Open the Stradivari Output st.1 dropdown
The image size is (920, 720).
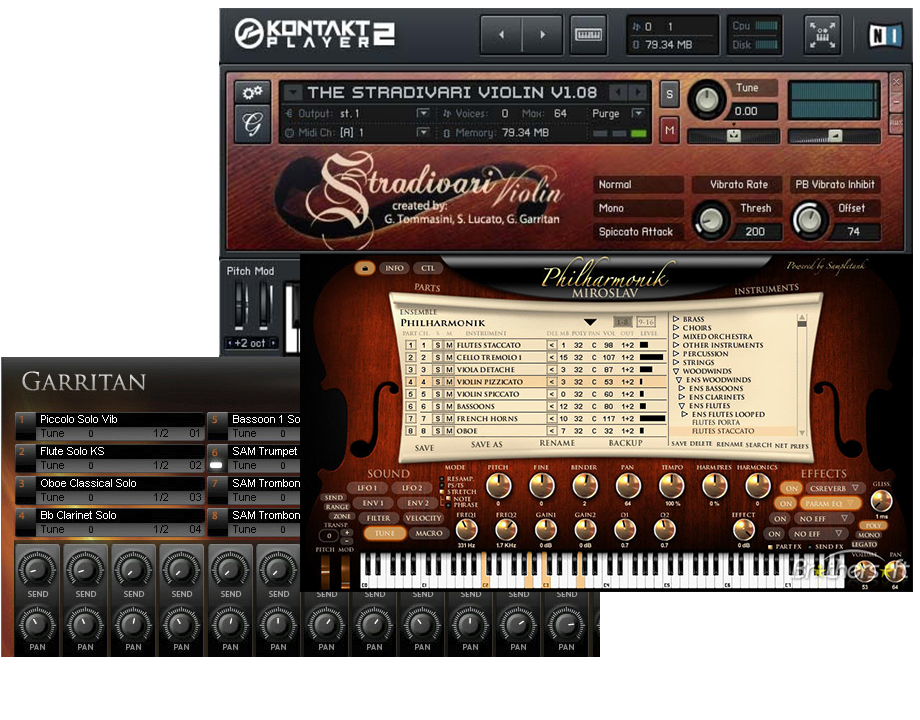[x=422, y=113]
